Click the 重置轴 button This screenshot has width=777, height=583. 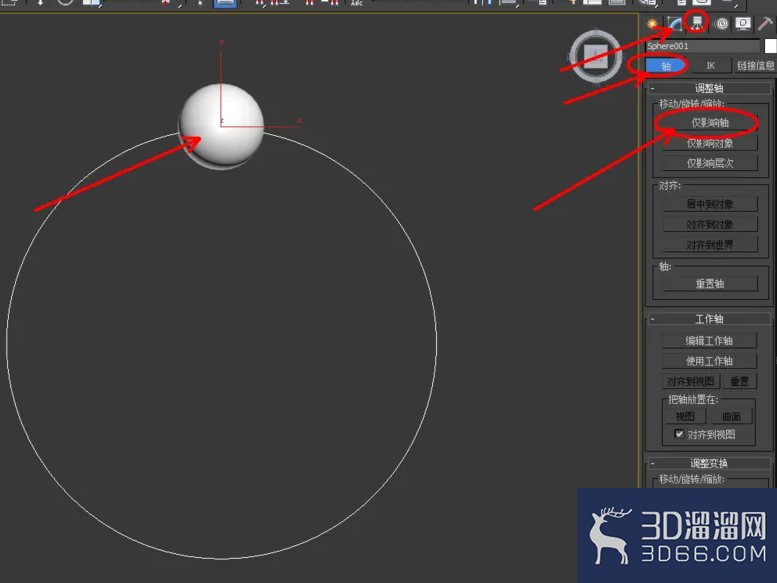[710, 284]
